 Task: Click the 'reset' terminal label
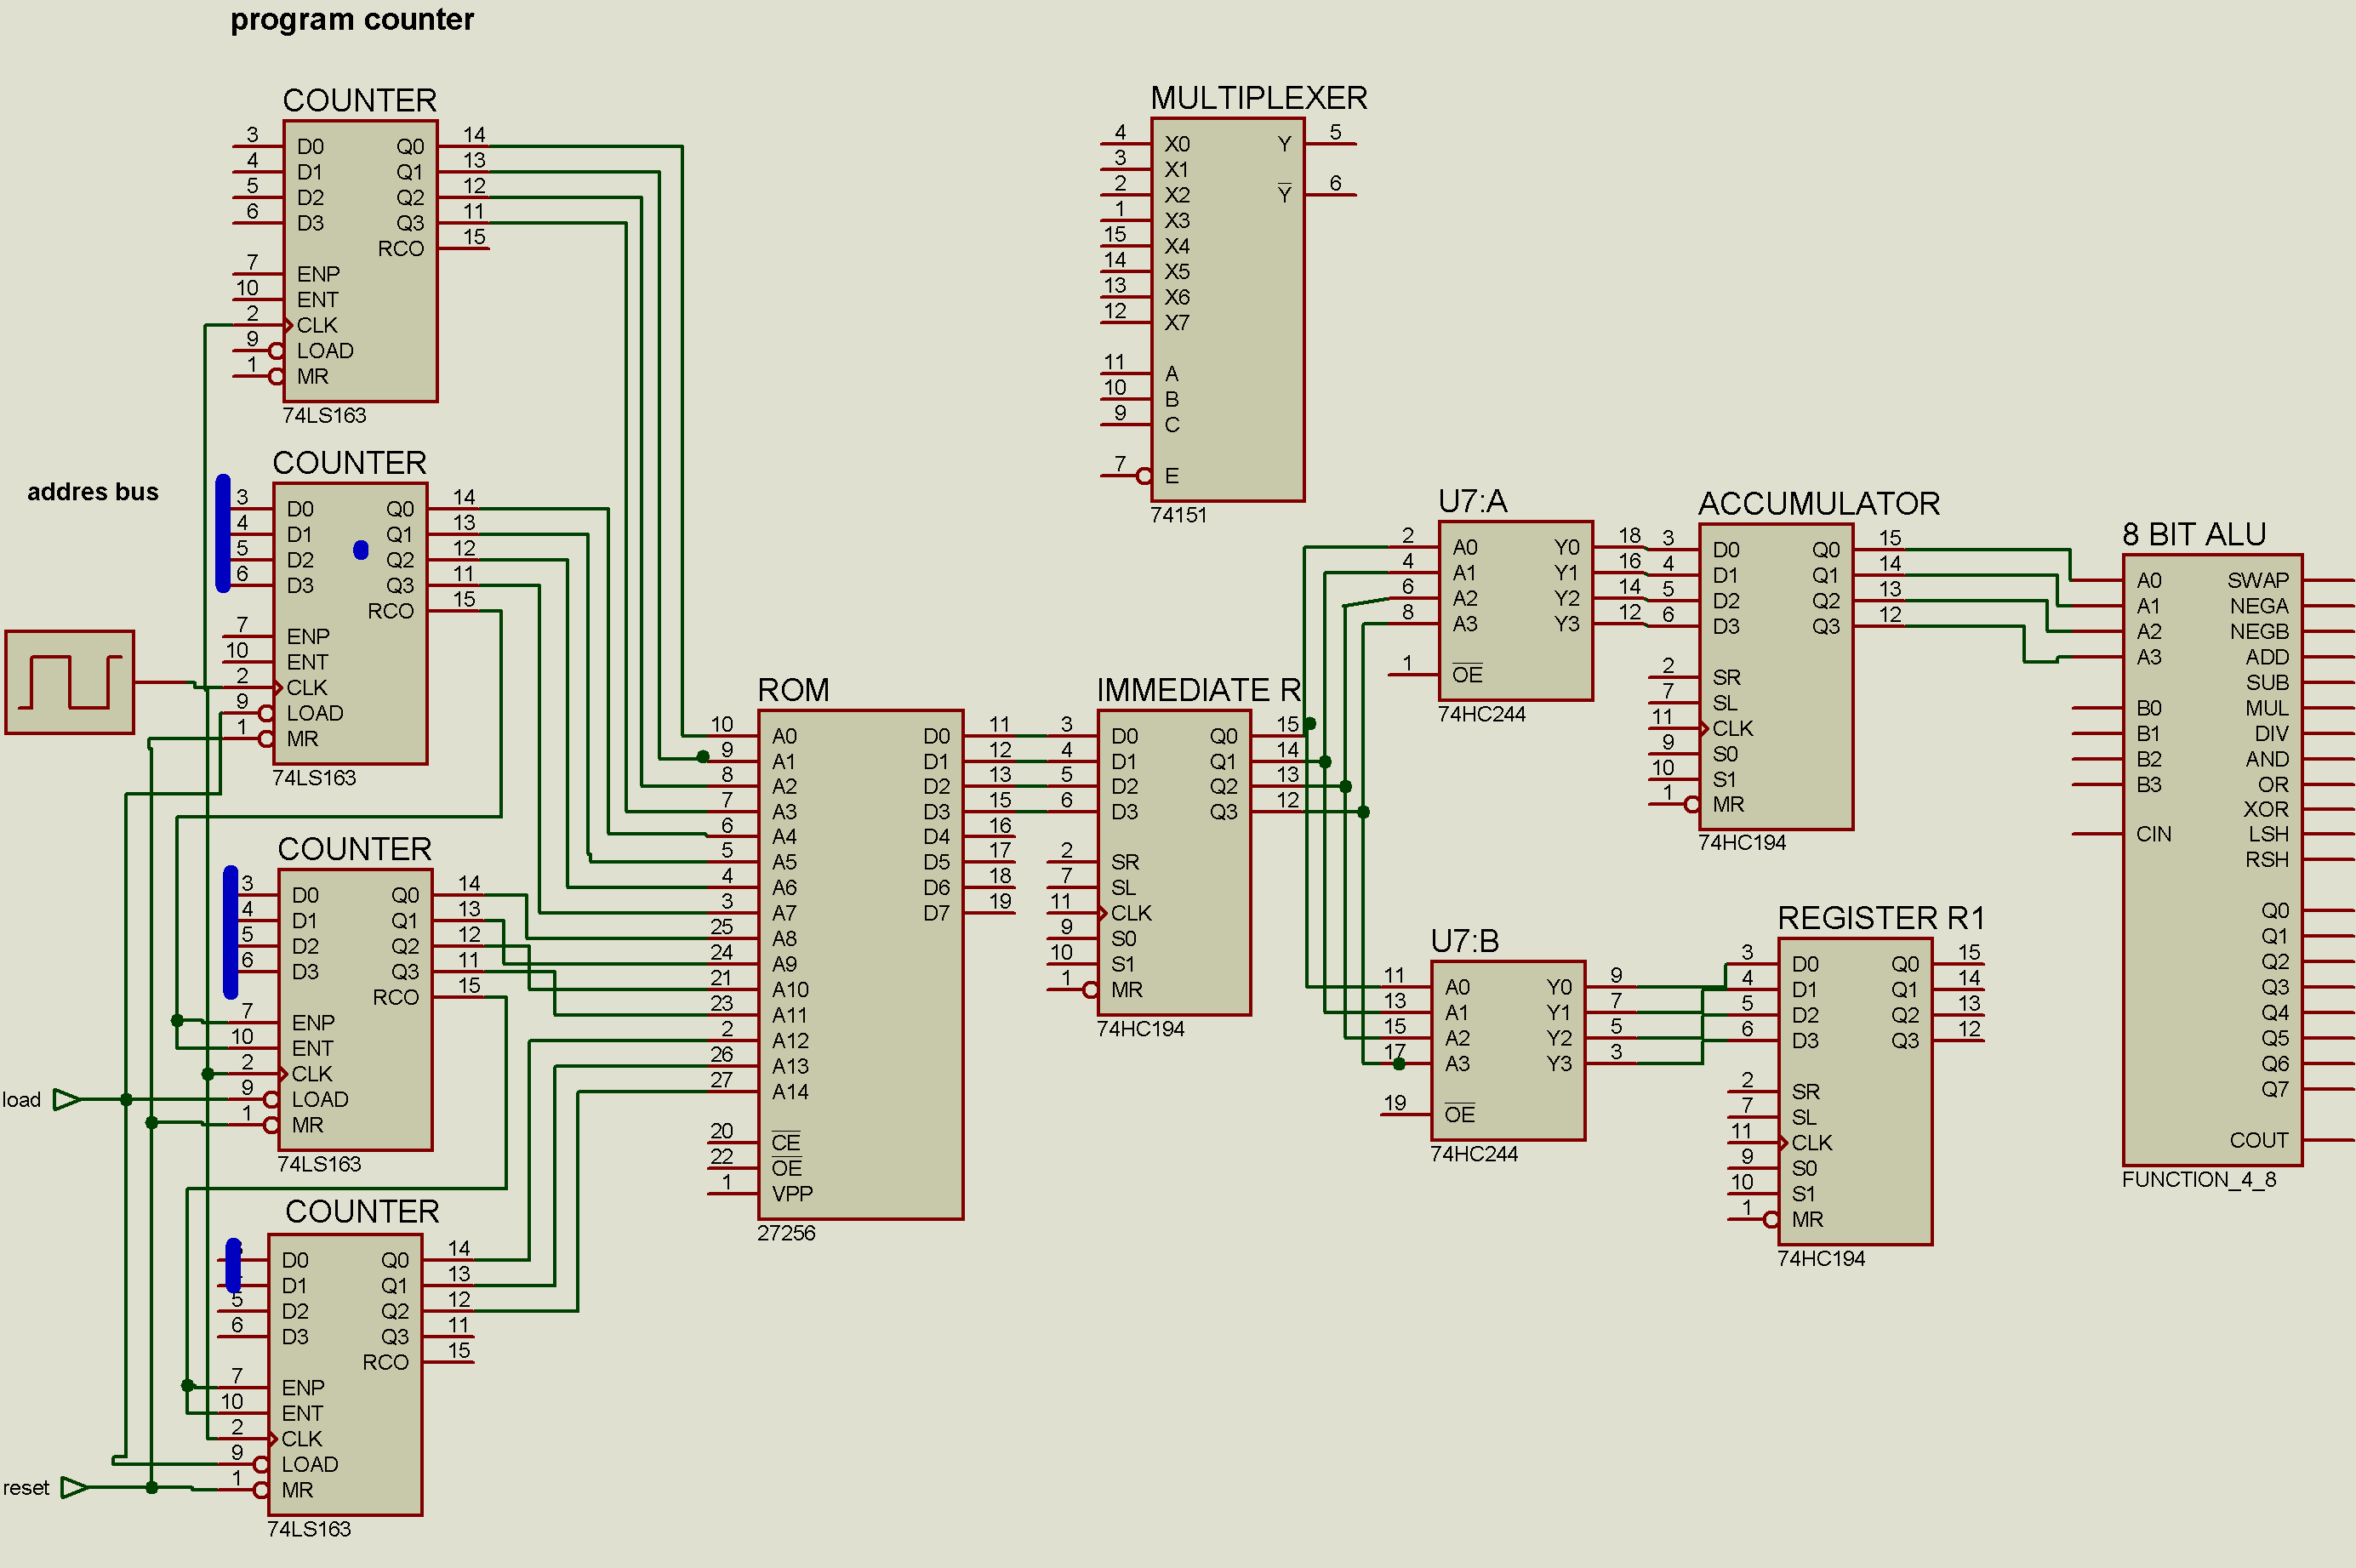pyautogui.click(x=26, y=1488)
